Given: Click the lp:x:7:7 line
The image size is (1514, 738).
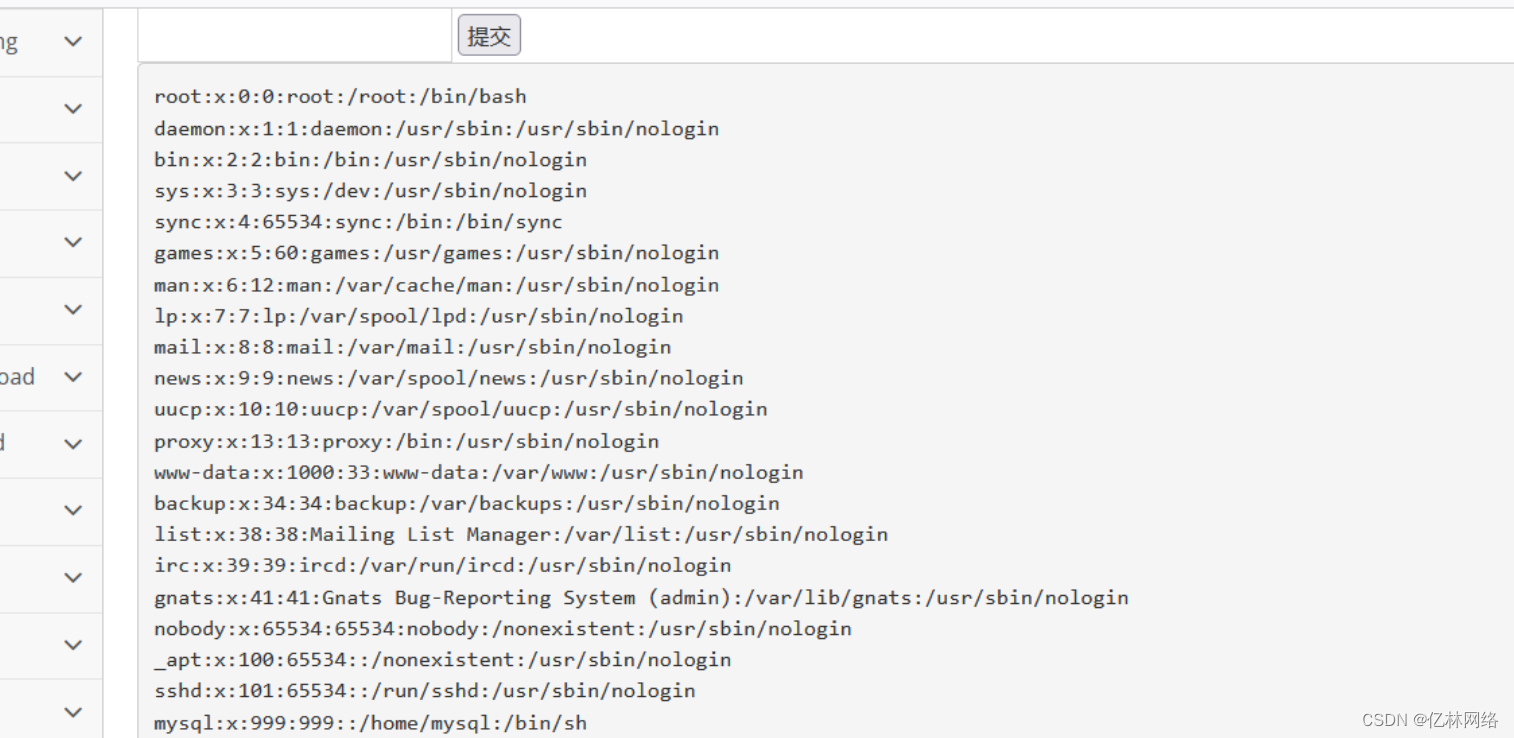Looking at the screenshot, I should (x=418, y=316).
